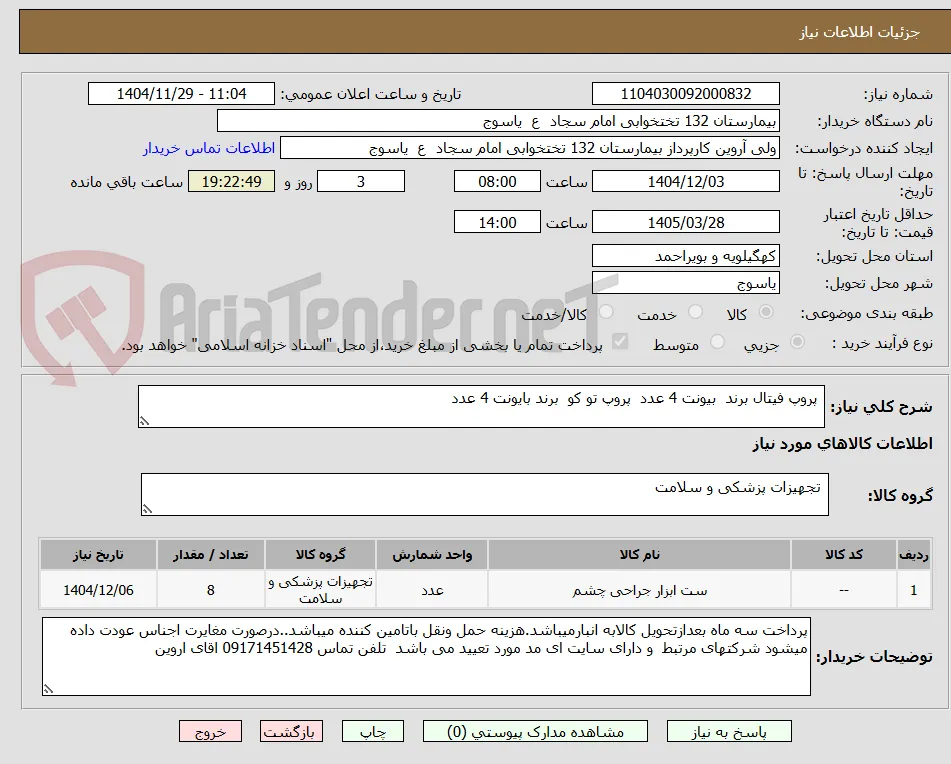
Task: Click the شرح کلی نیاز text area
Action: [481, 407]
